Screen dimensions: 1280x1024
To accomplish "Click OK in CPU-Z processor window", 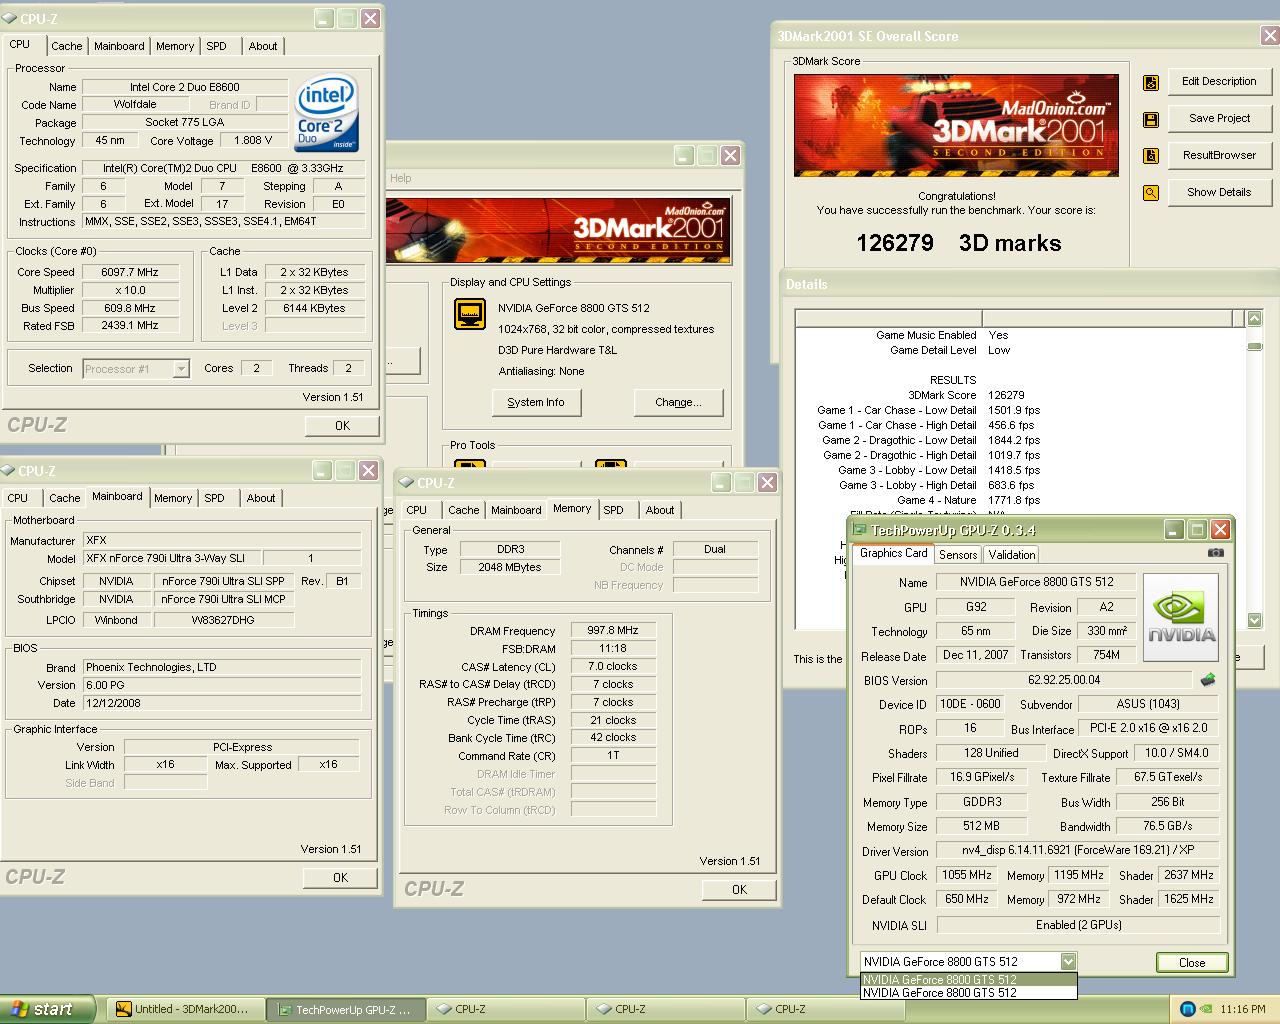I will point(342,426).
